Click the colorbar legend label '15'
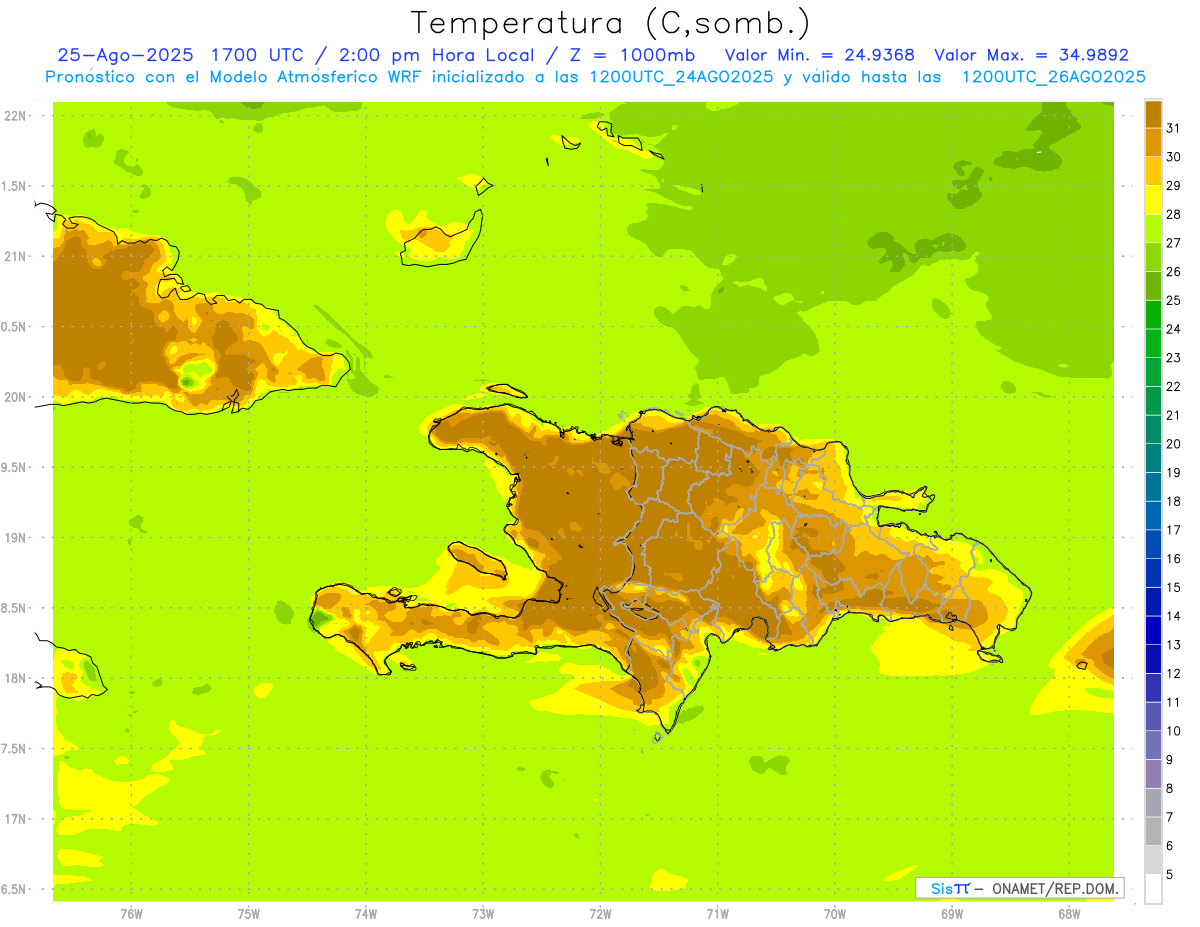Viewport: 1200px width, 927px height. [1174, 587]
